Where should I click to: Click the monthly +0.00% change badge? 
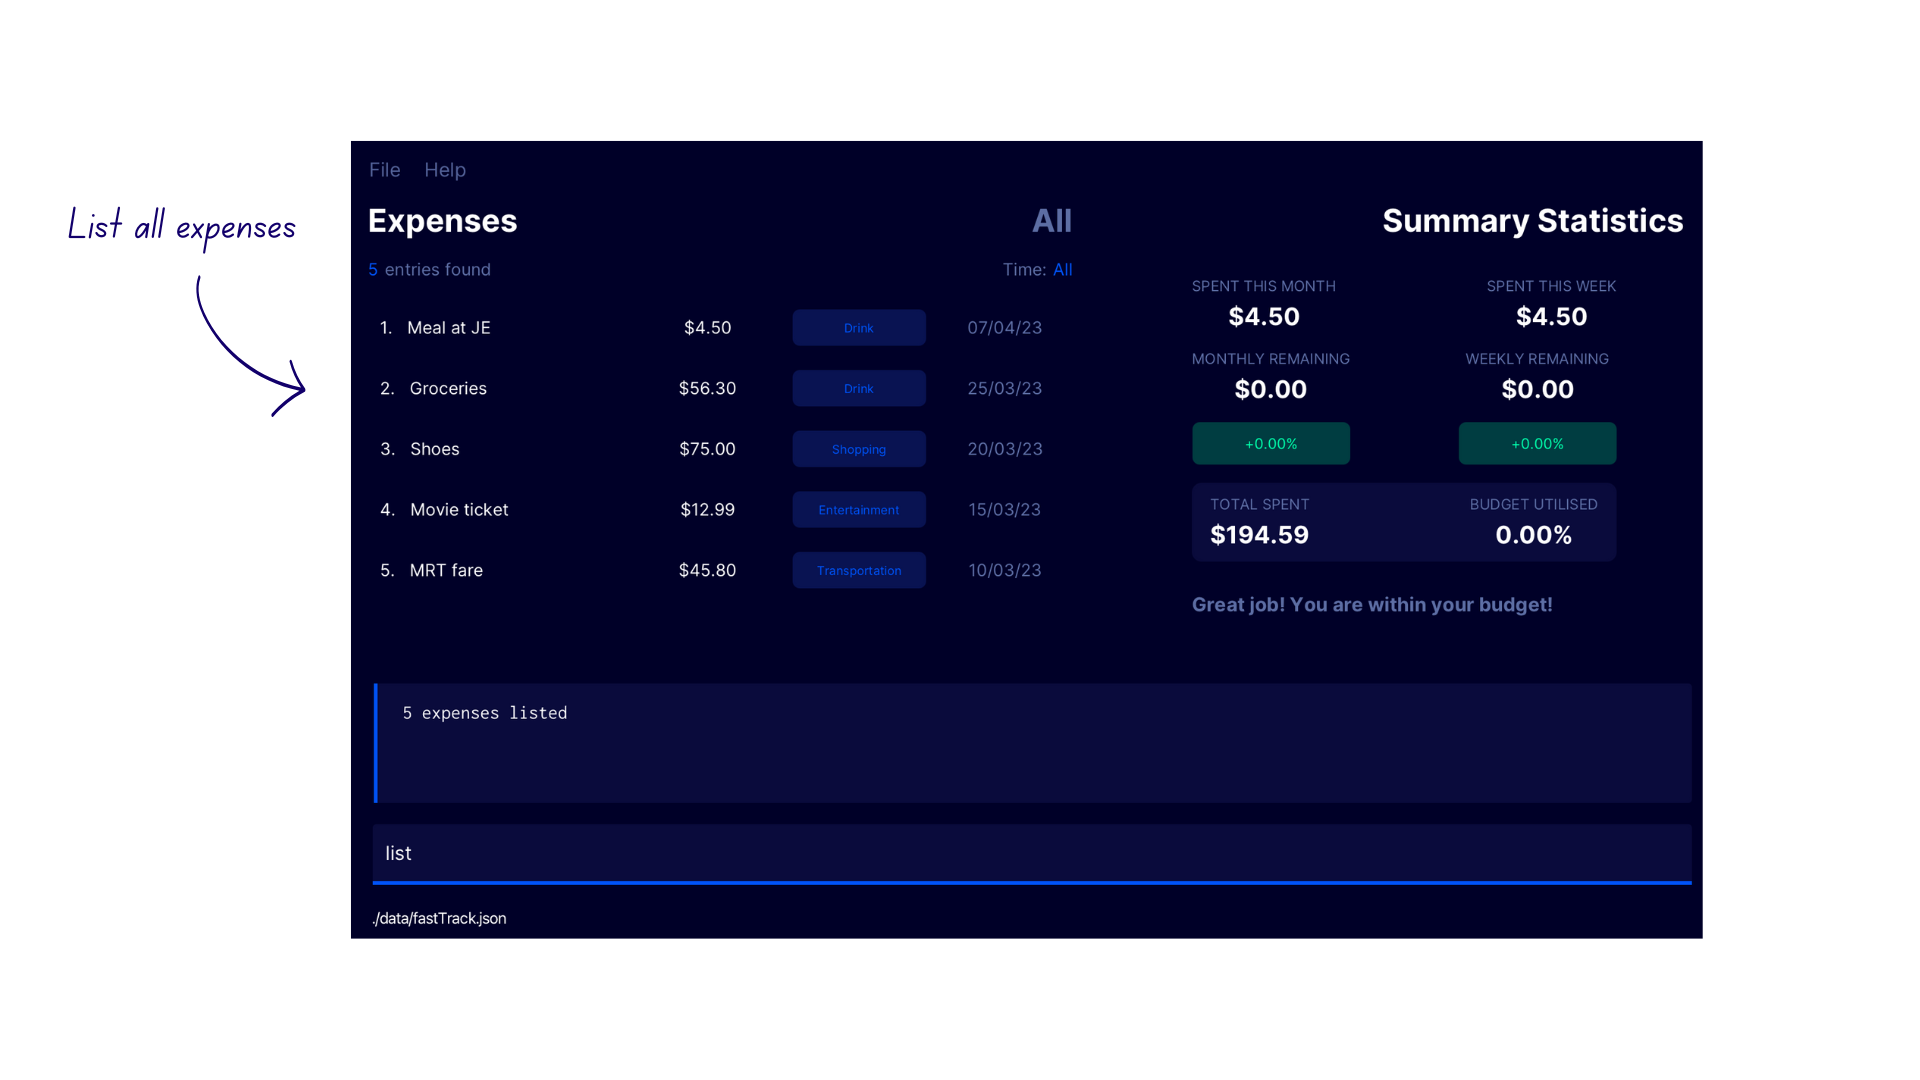point(1271,444)
